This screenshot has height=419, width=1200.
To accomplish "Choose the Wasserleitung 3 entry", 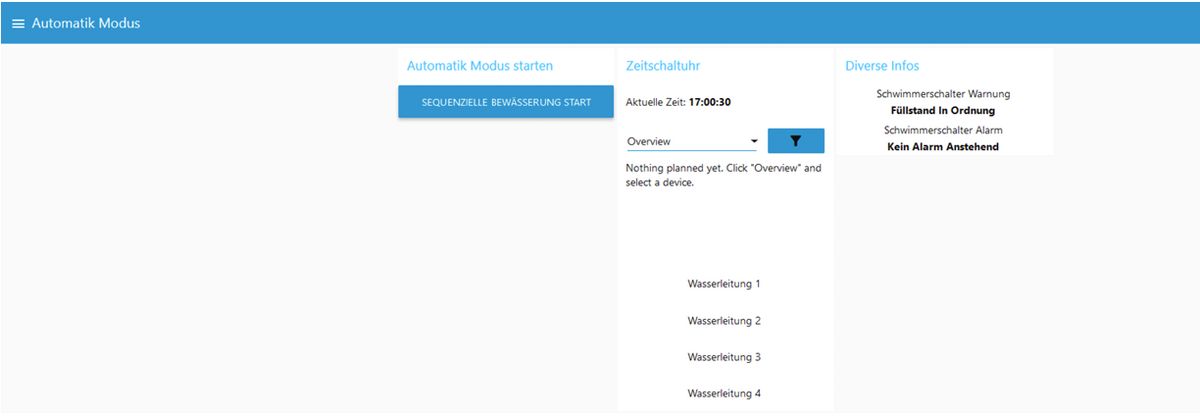I will tap(724, 357).
